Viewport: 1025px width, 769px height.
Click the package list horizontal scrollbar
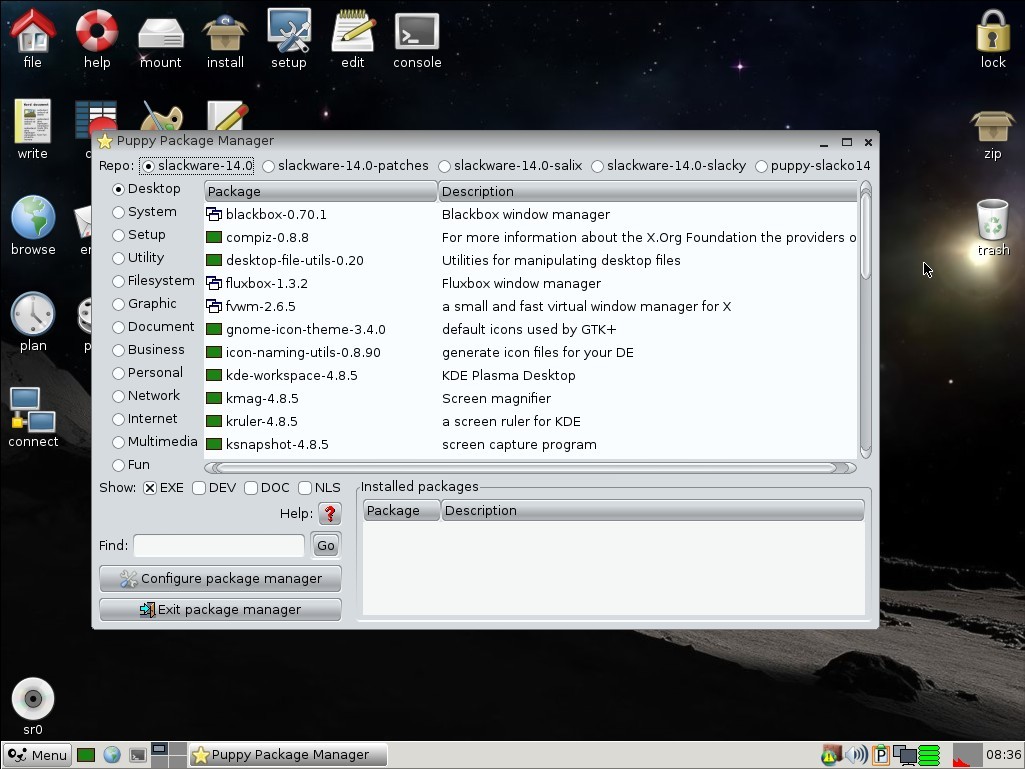530,468
